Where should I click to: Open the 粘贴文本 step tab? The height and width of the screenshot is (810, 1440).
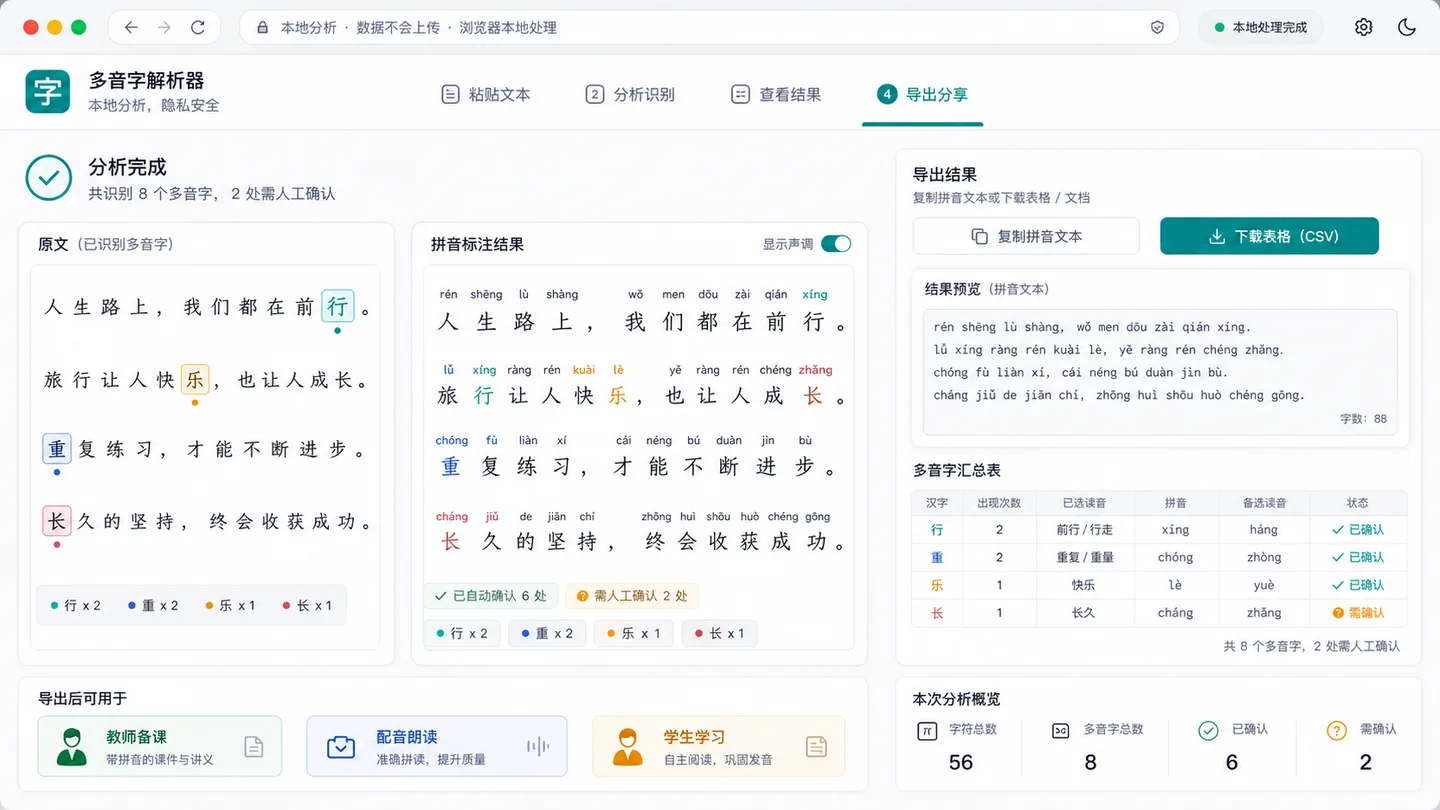486,95
